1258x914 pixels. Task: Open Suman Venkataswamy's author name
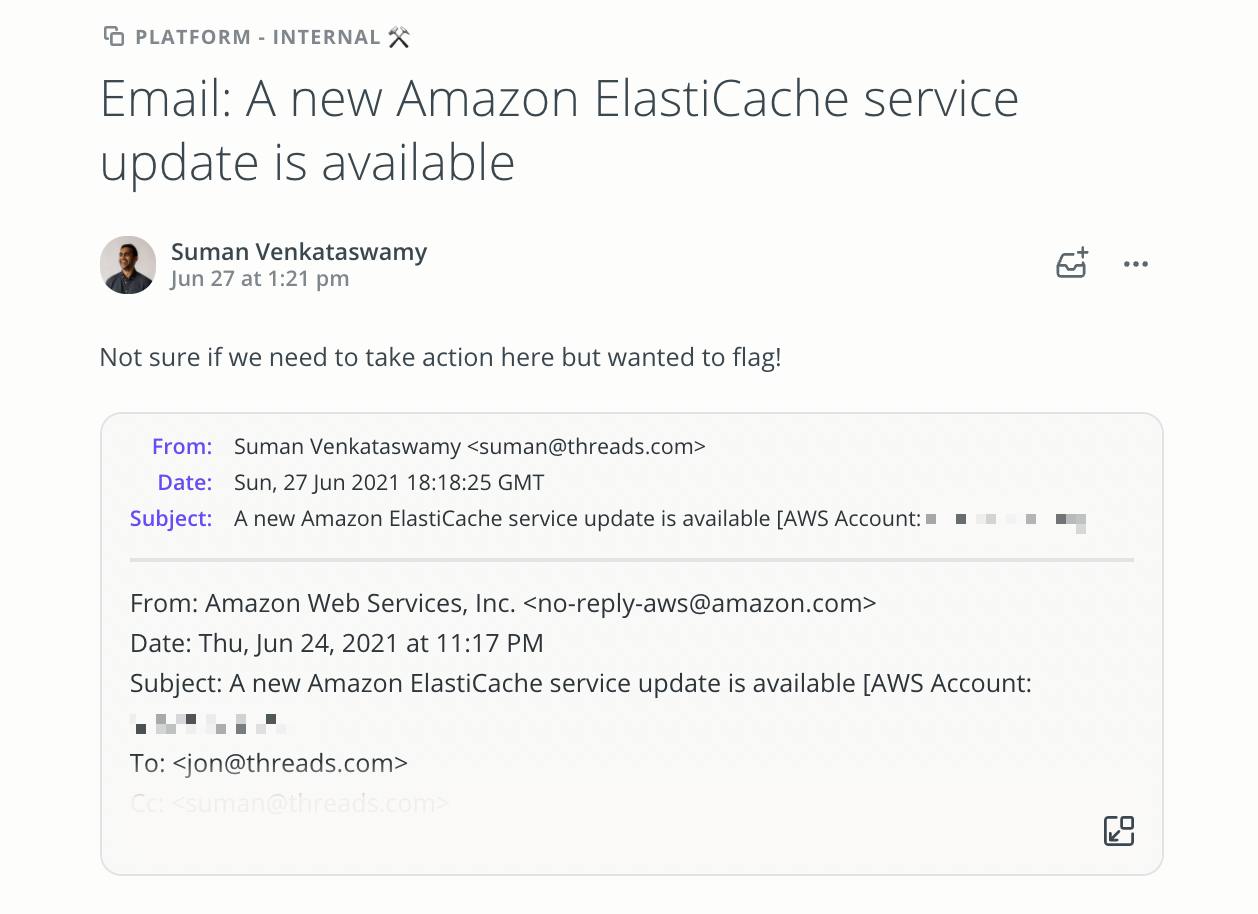pyautogui.click(x=299, y=251)
